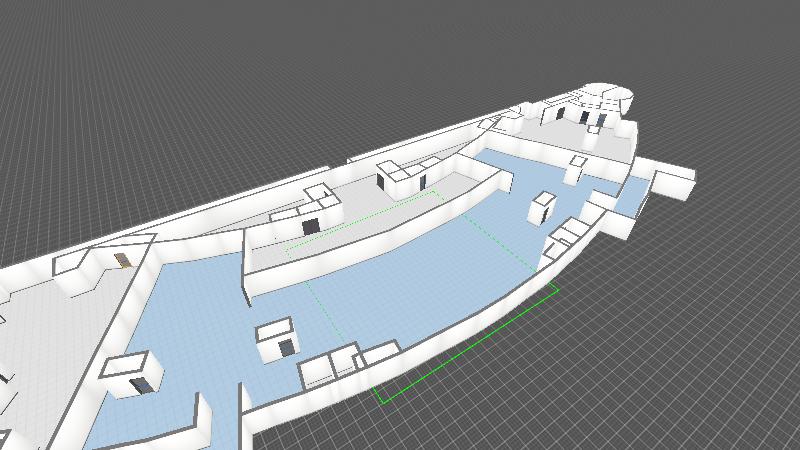Click the stacked boxes by the right curved wall
Viewport: 800px width, 450px height.
[566, 236]
